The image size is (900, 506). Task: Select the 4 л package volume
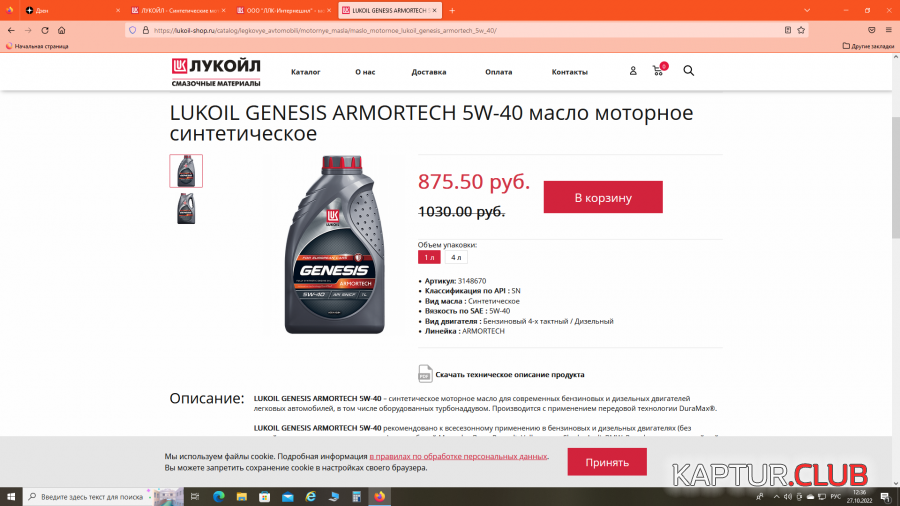(x=456, y=258)
